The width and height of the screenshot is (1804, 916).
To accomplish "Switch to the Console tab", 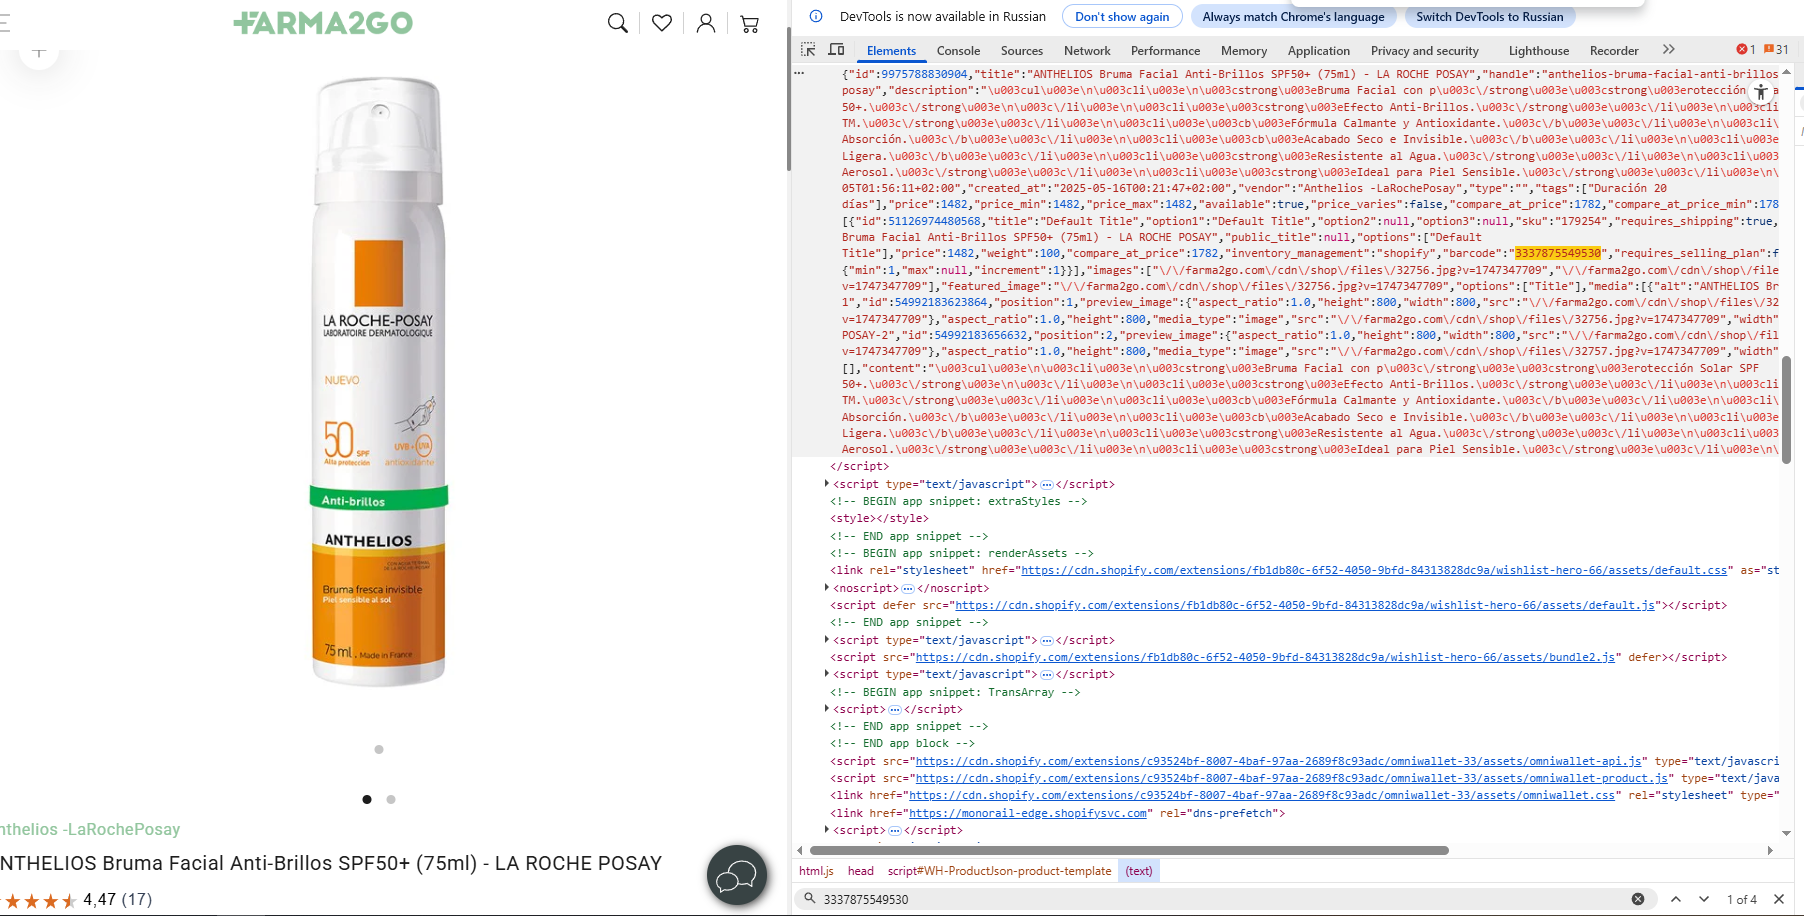I will 958,51.
